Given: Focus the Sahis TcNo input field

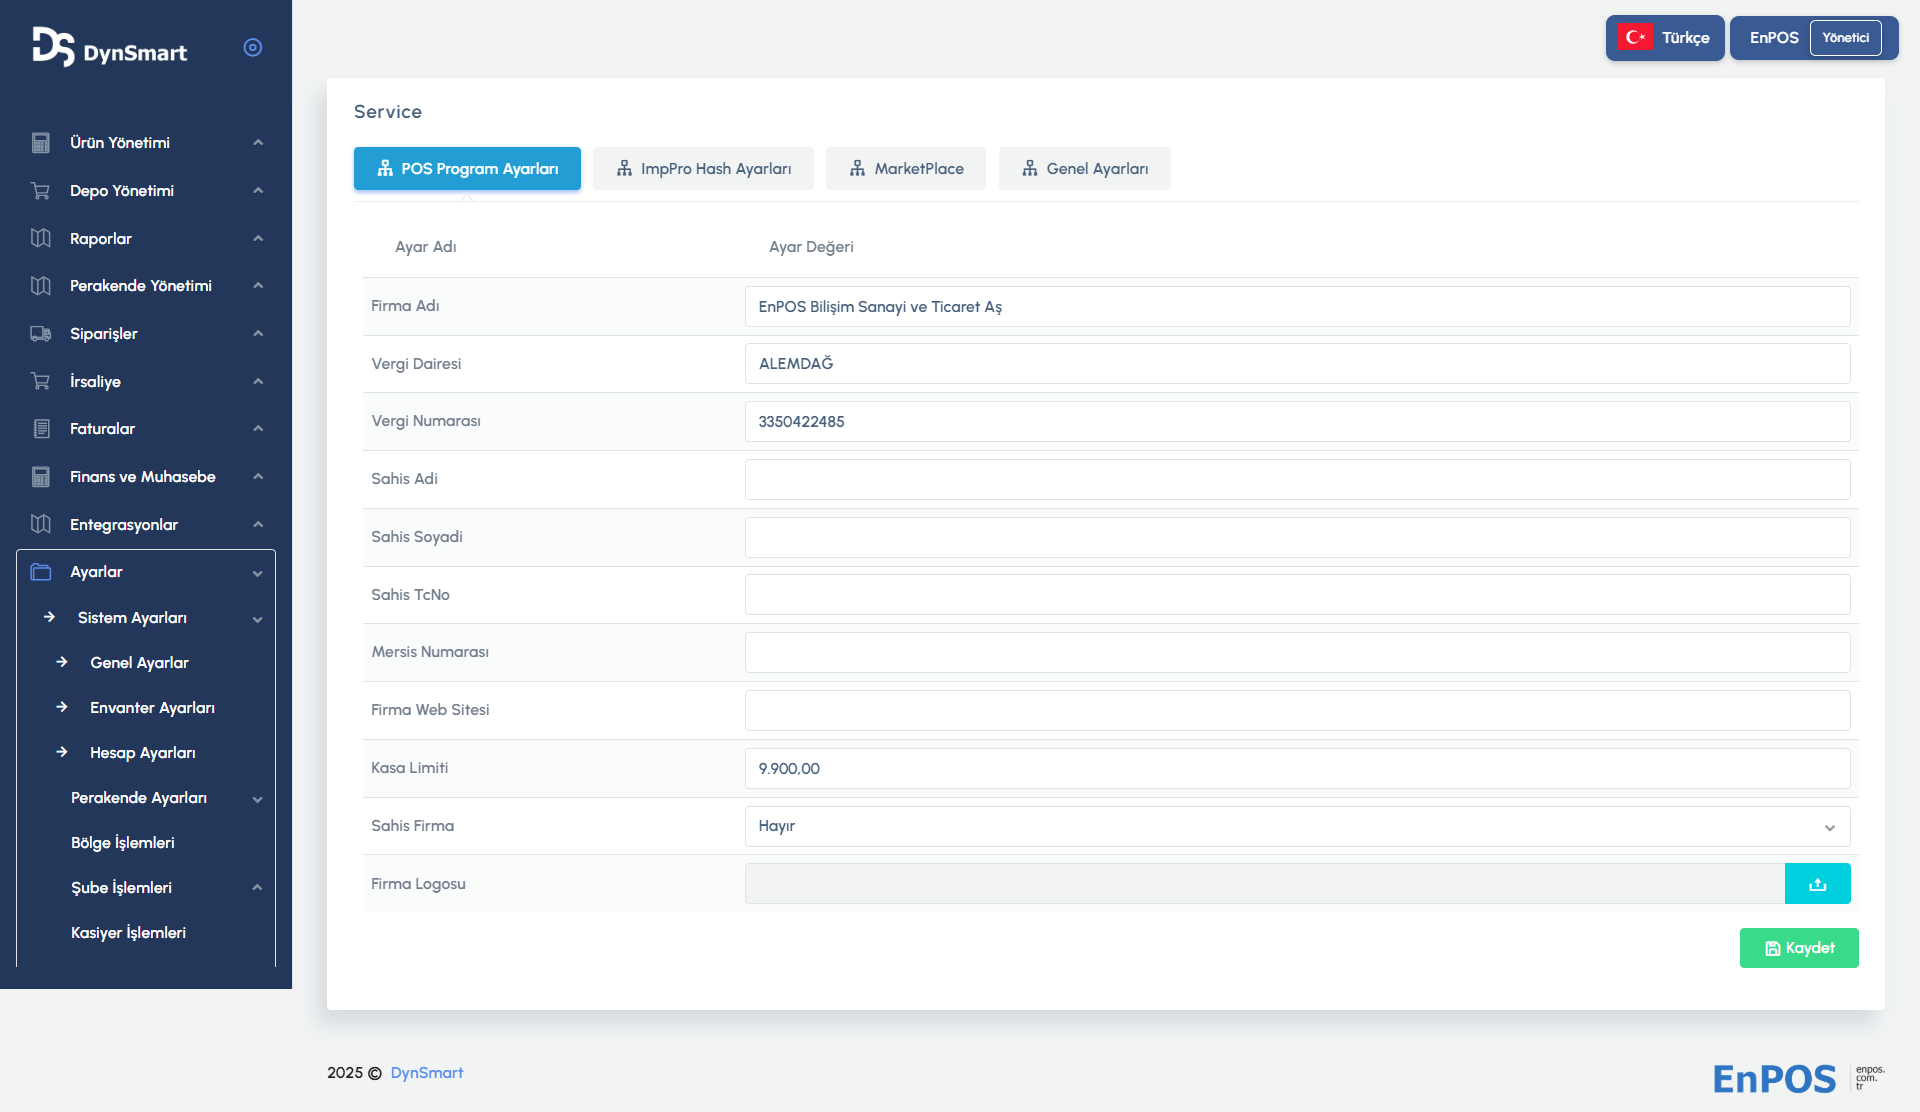Looking at the screenshot, I should click(1297, 595).
